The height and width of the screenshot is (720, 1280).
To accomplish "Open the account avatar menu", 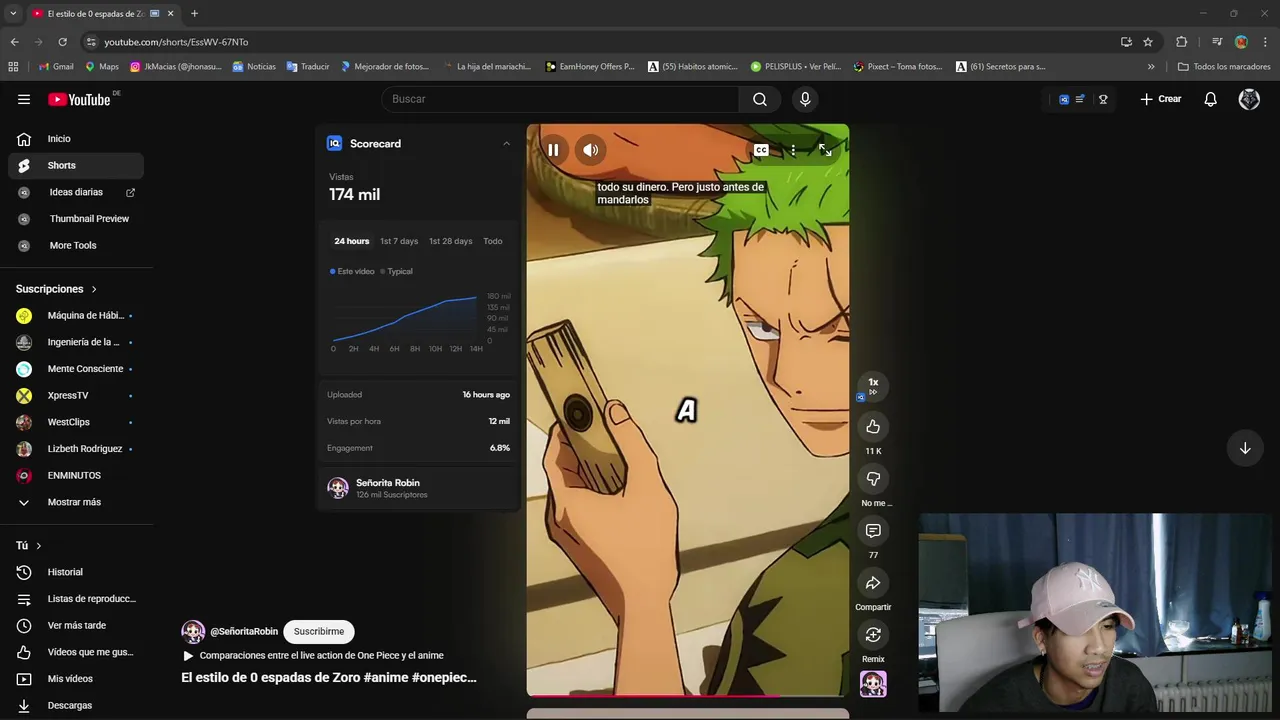I will [1249, 99].
